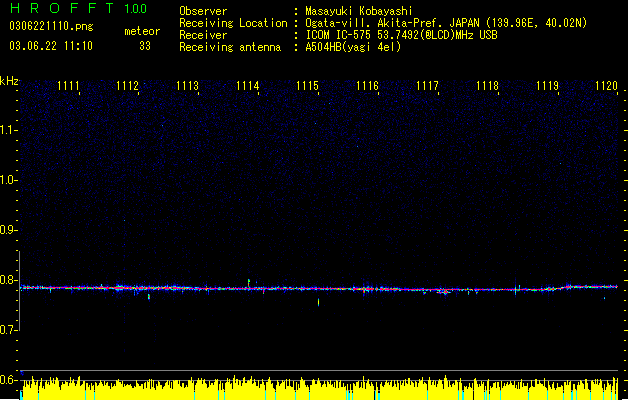Click the meteor count value 33

click(x=145, y=46)
